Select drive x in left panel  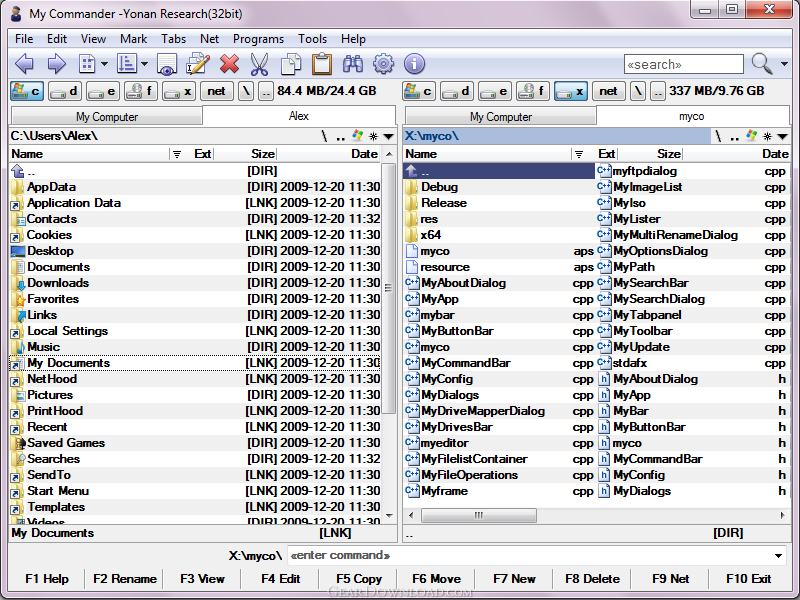click(x=179, y=91)
